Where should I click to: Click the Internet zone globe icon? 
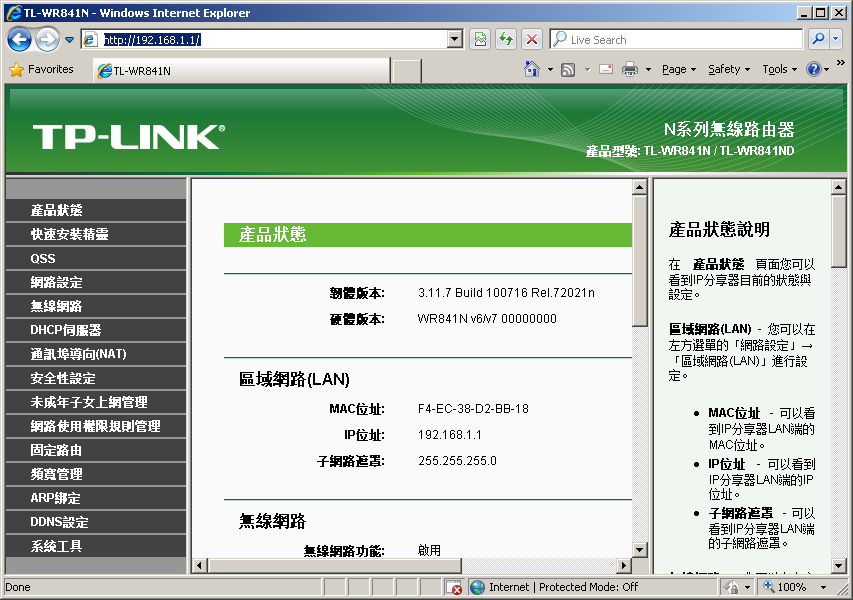pyautogui.click(x=478, y=587)
